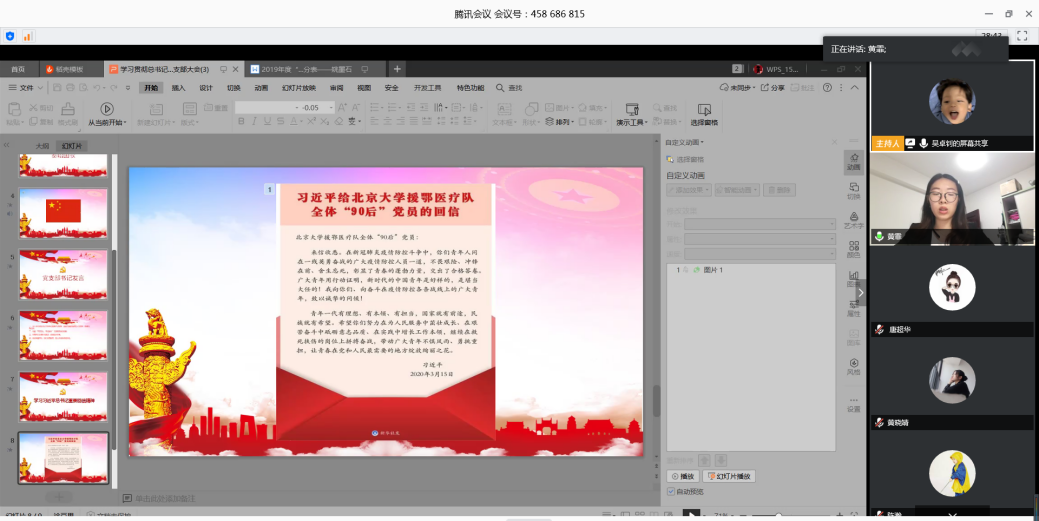Open the 设置 settings side panel icon

[x=853, y=404]
